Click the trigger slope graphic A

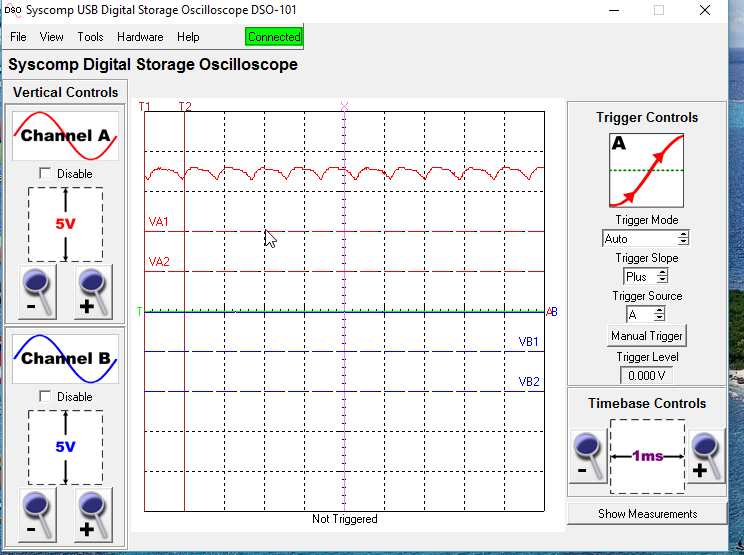(x=646, y=170)
